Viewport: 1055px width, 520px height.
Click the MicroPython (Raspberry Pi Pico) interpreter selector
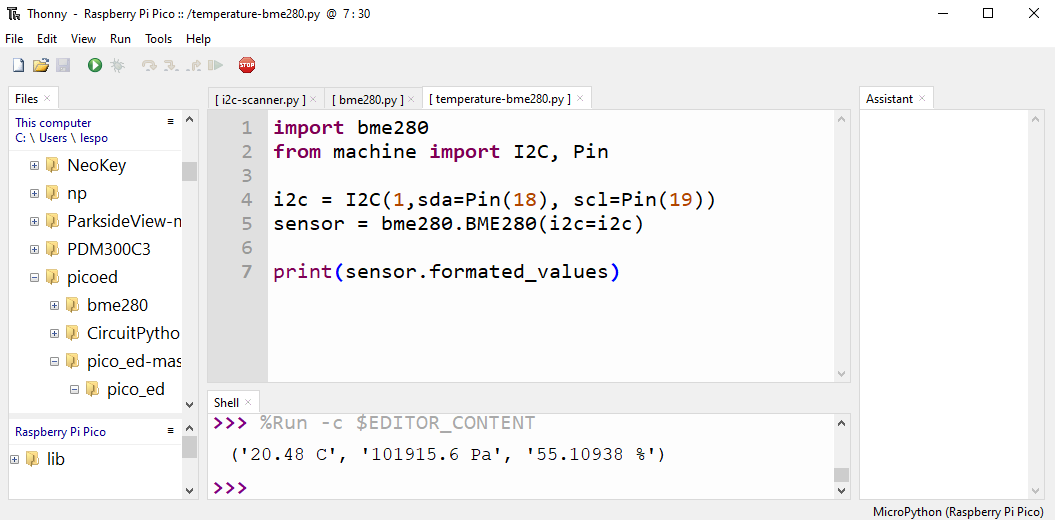click(x=957, y=511)
